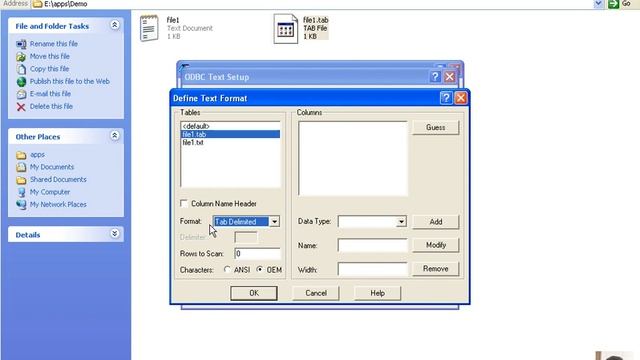Image resolution: width=640 pixels, height=360 pixels.
Task: Close the ODBC Text Setup window
Action: click(x=450, y=77)
